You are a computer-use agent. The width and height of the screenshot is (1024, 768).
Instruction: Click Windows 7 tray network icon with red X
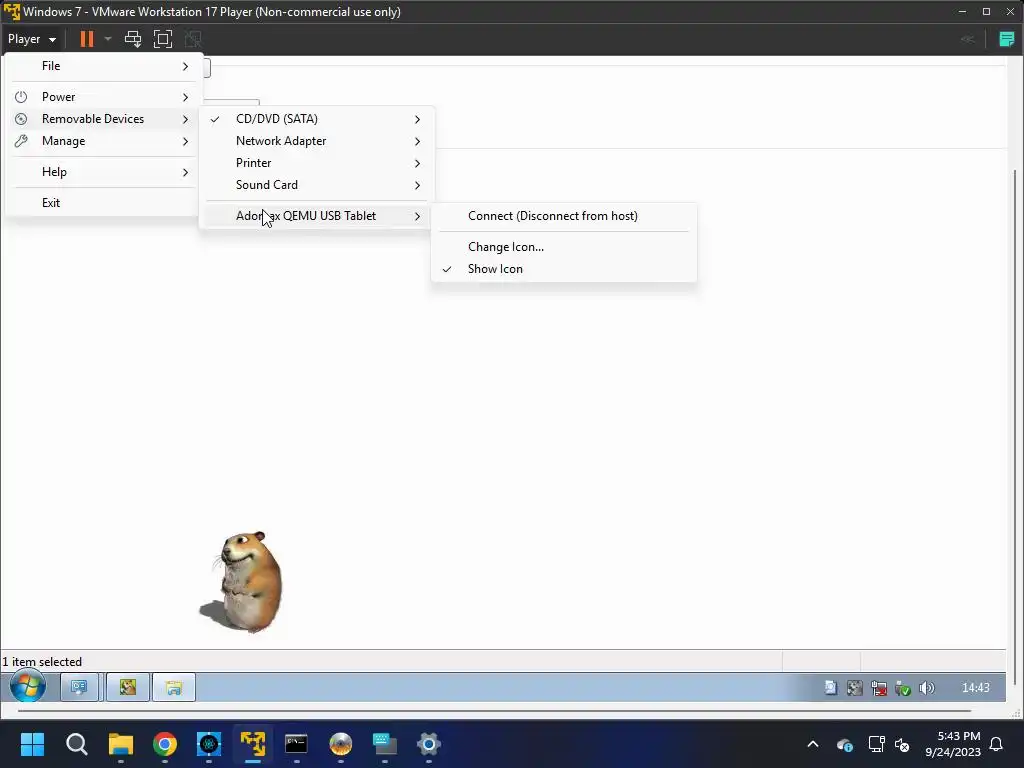tap(878, 688)
